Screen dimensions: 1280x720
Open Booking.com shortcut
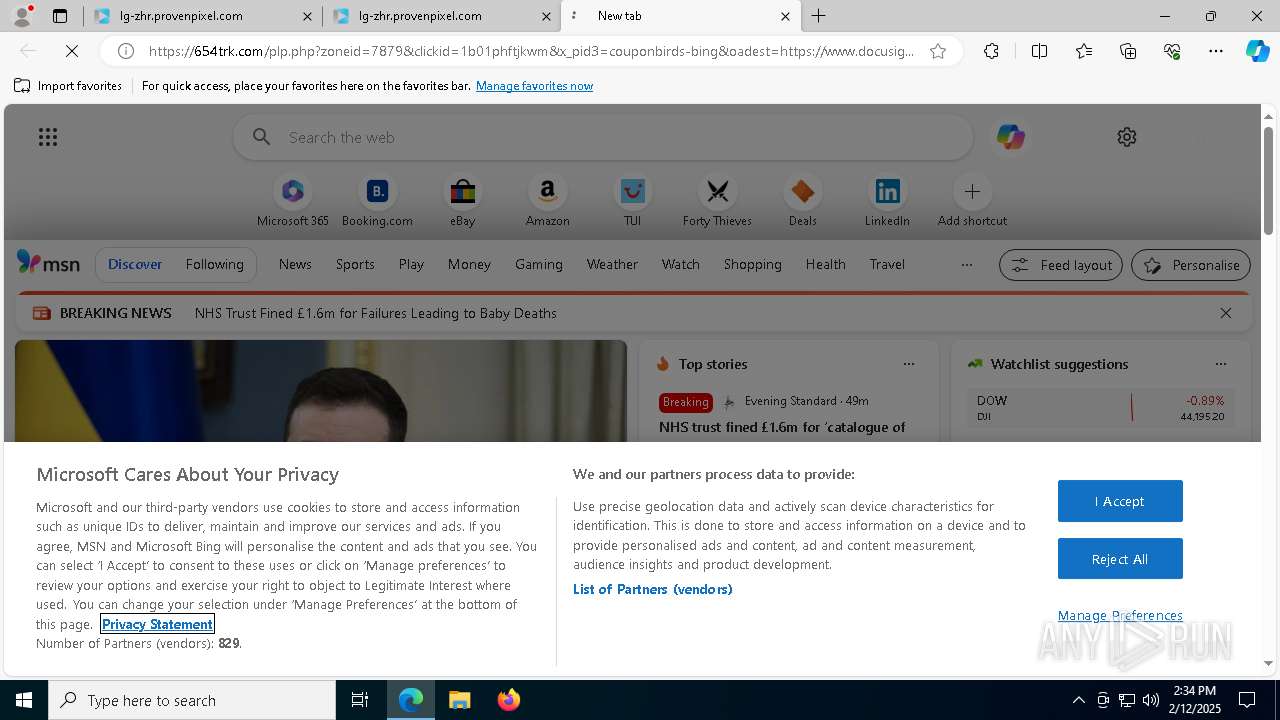pyautogui.click(x=377, y=201)
